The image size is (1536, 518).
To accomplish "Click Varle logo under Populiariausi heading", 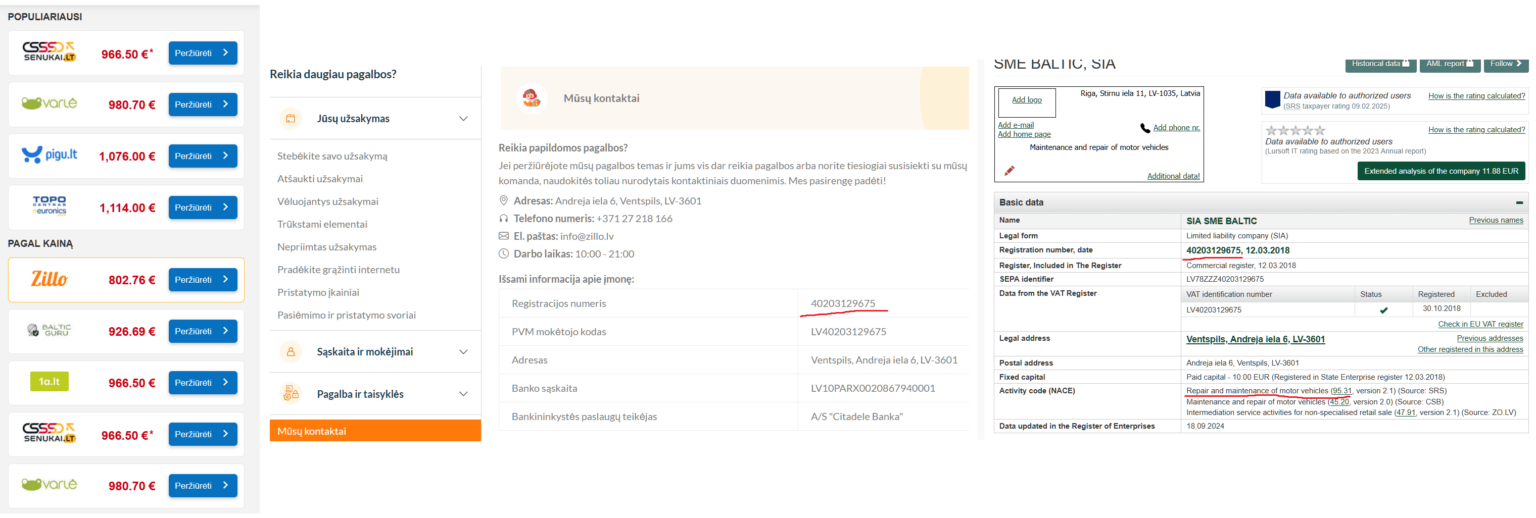I will tap(49, 104).
